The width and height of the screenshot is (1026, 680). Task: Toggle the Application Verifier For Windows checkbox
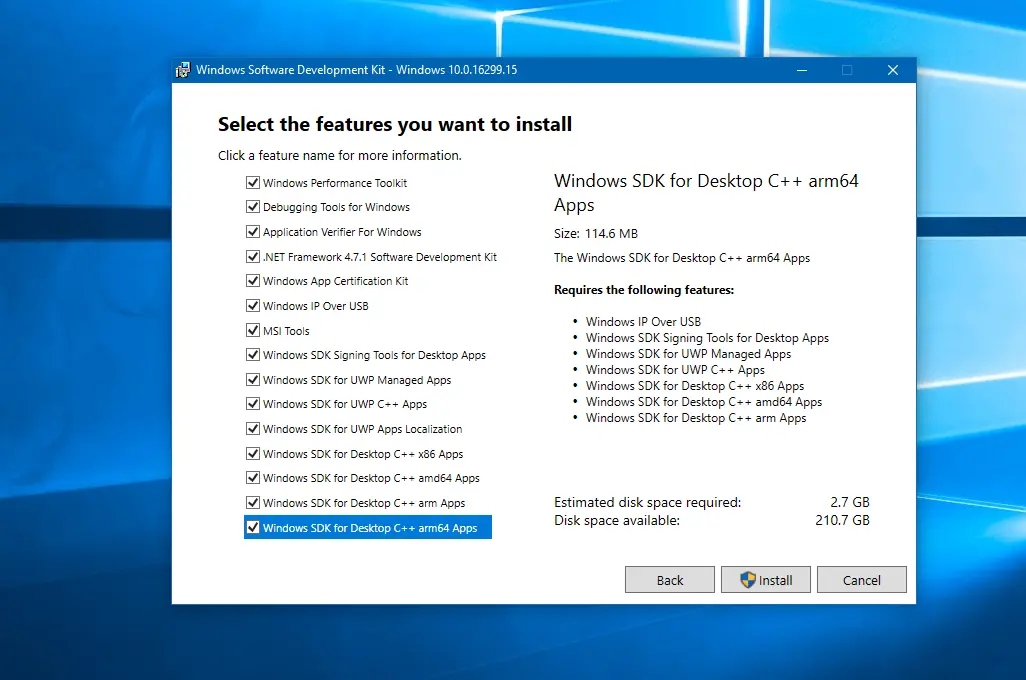point(253,232)
